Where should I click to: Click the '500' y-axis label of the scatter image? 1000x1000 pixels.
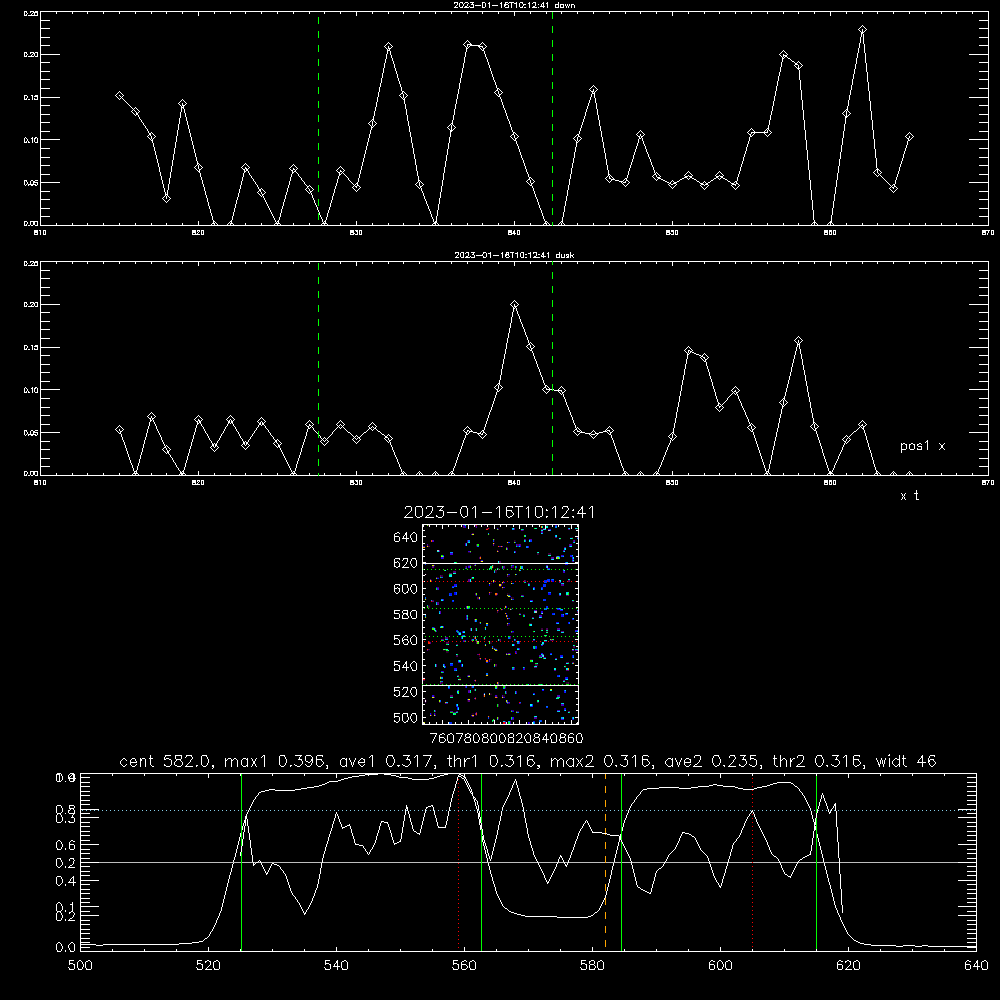(405, 717)
